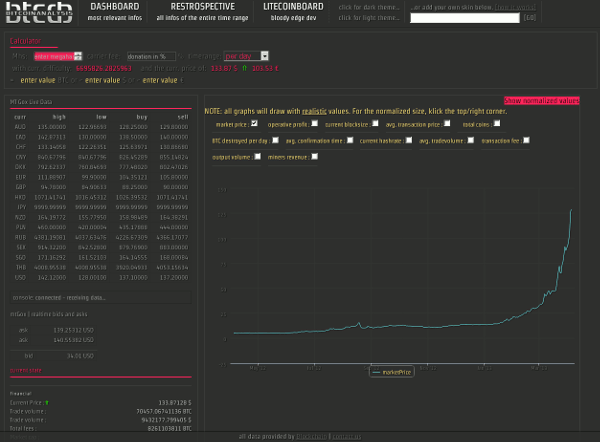
Task: Click the 'high' column header
Action: point(59,117)
